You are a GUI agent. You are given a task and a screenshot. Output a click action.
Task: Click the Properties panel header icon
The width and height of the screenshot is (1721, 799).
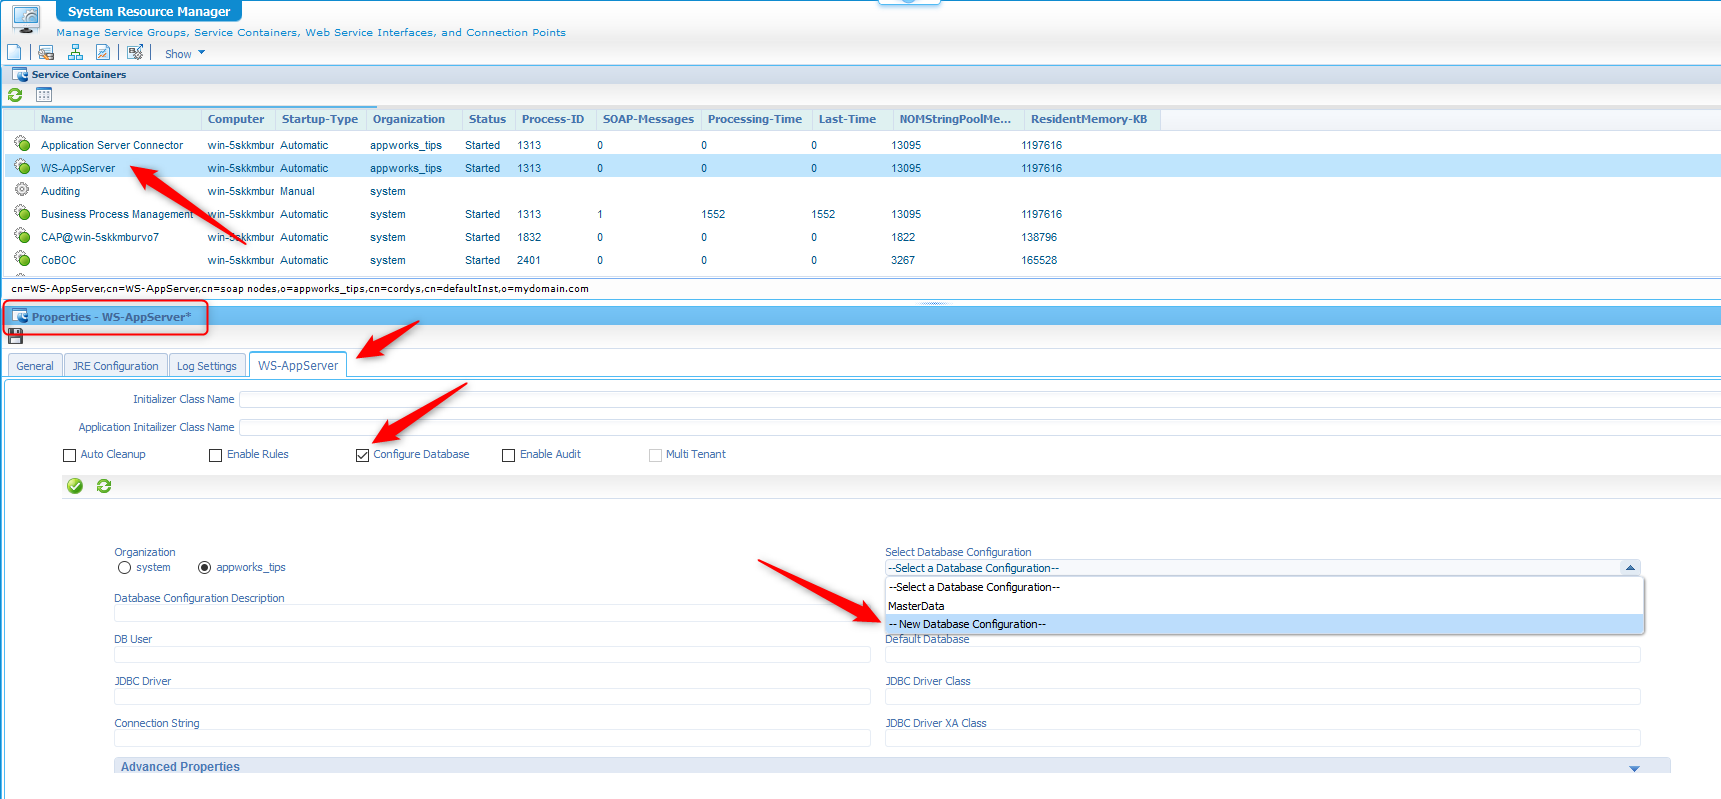click(x=20, y=316)
